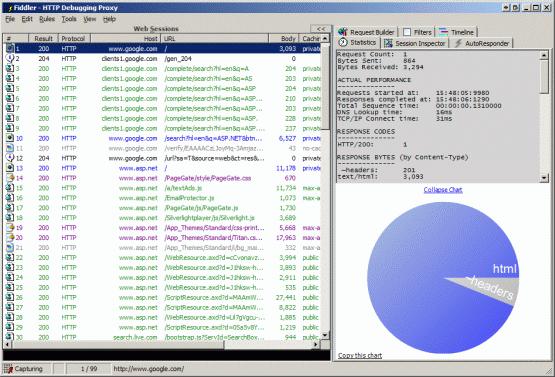Sort sessions by Body column
The height and width of the screenshot is (377, 555).
pyautogui.click(x=284, y=38)
